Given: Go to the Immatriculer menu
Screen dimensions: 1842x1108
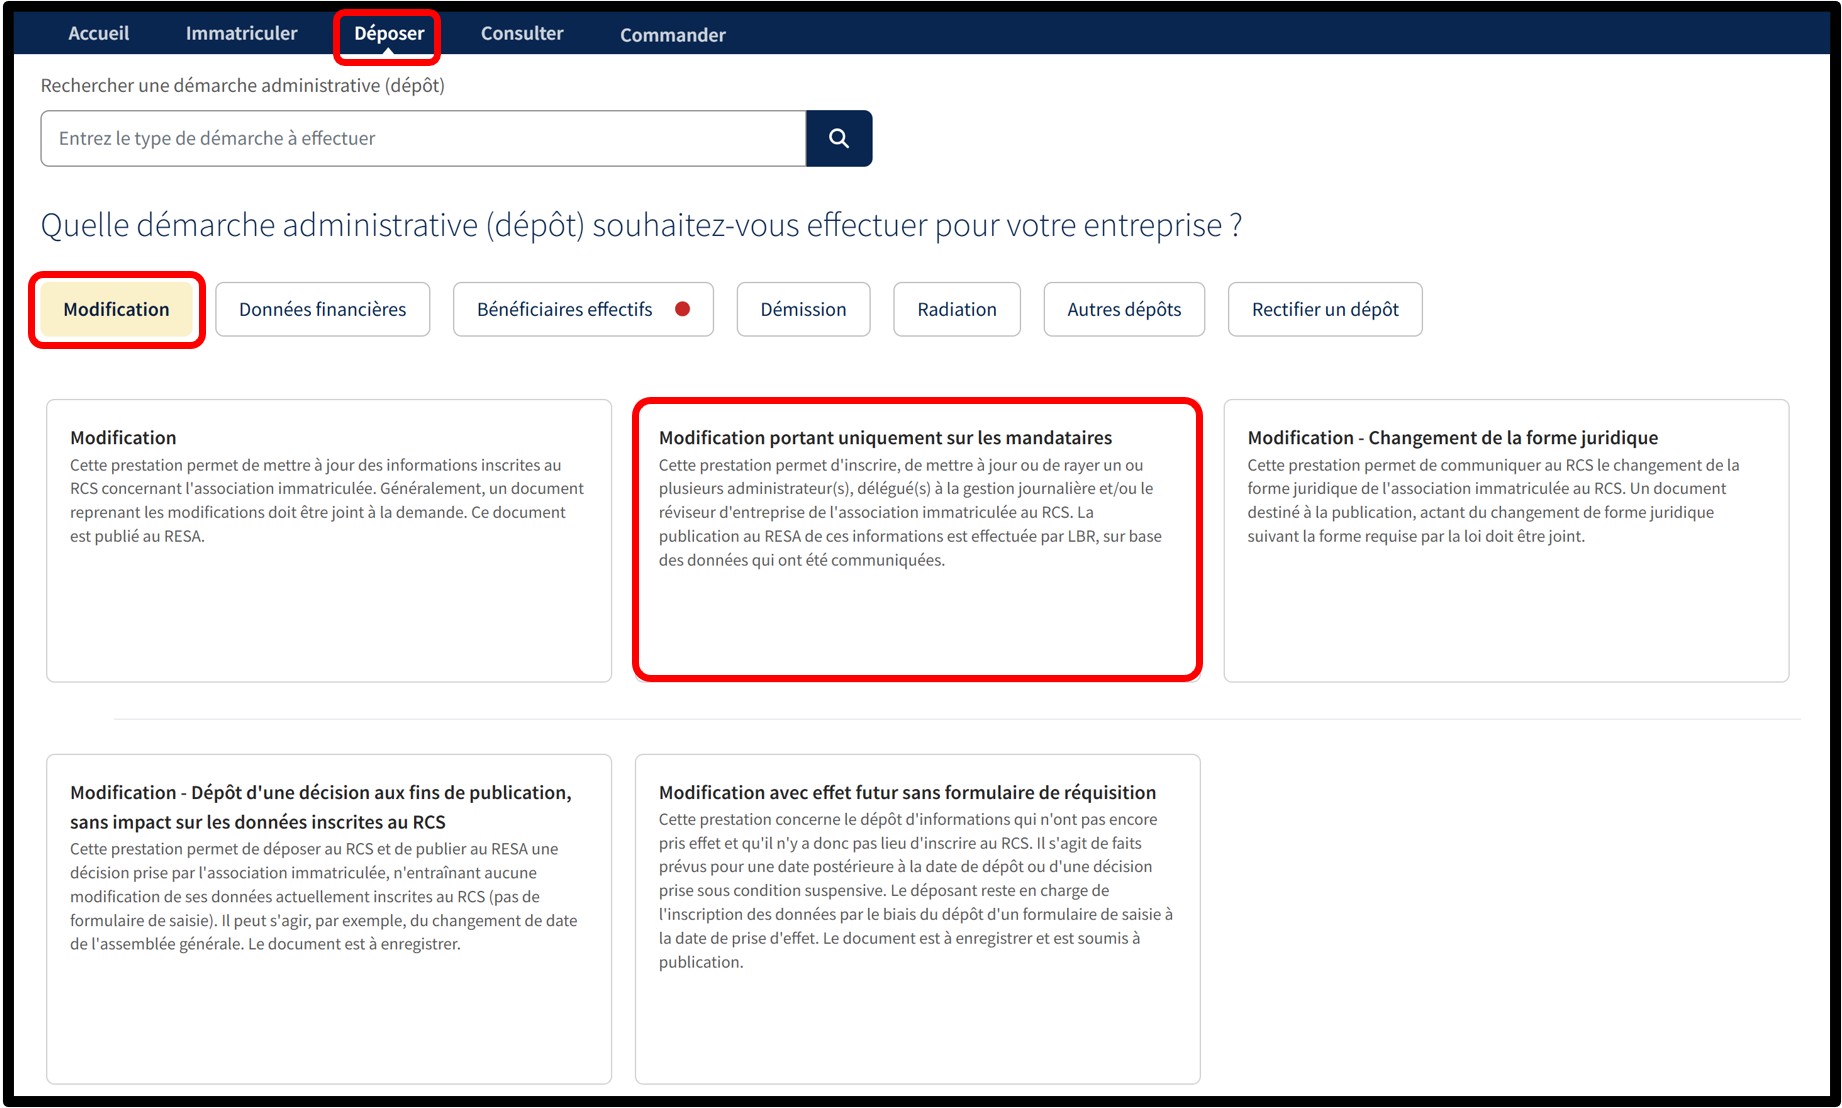Looking at the screenshot, I should [241, 33].
